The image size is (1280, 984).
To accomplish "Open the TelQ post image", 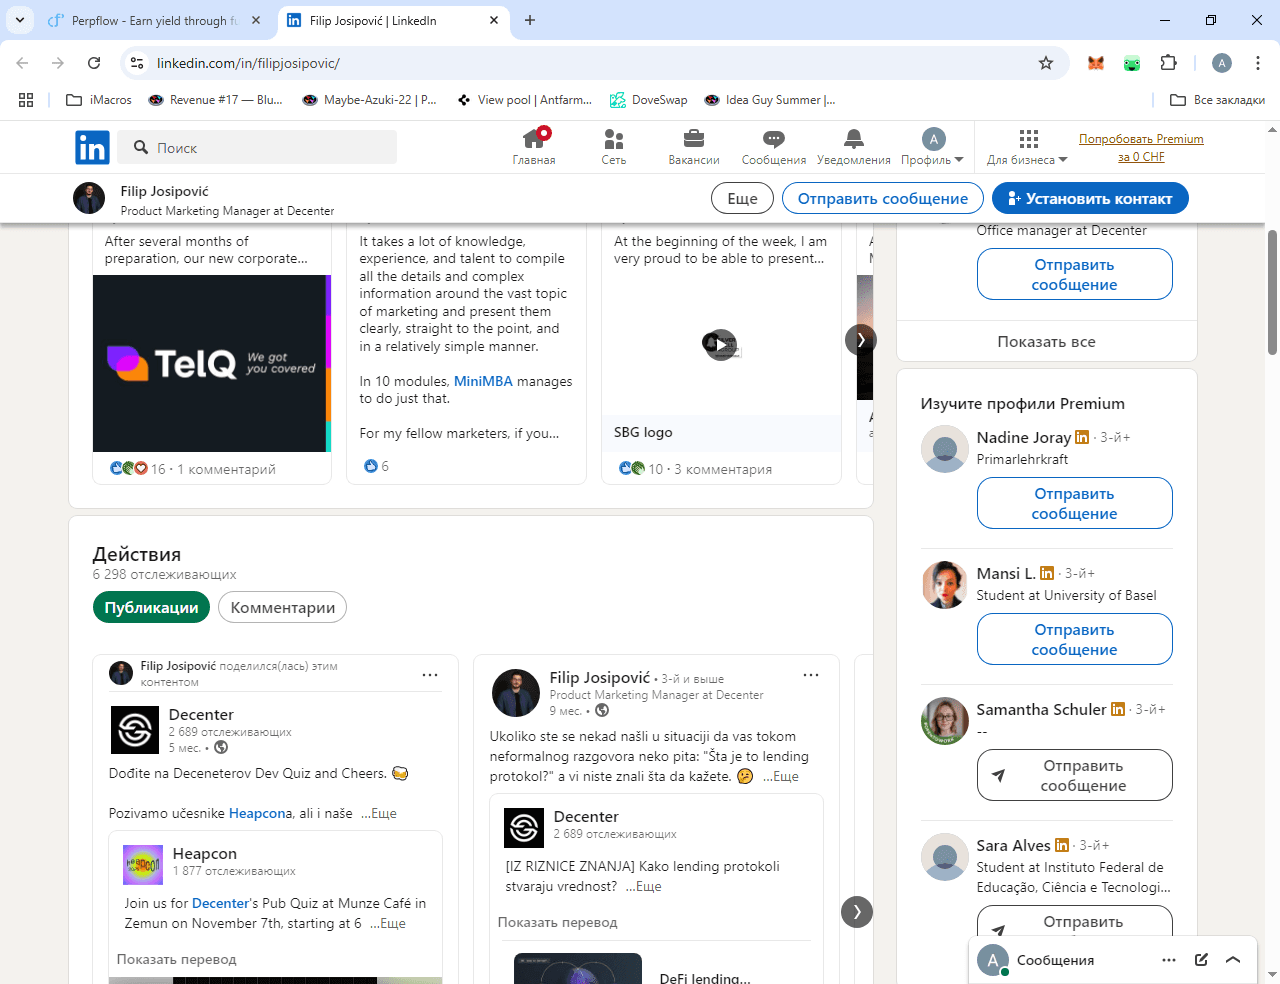I will [212, 363].
